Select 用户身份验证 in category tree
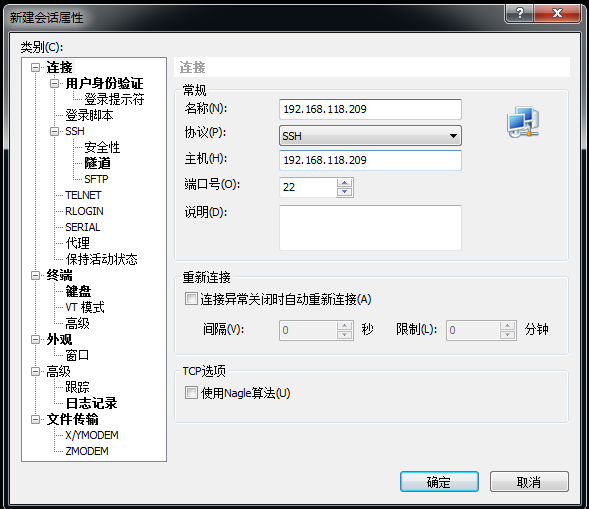Viewport: 589px width, 509px height. coord(104,83)
